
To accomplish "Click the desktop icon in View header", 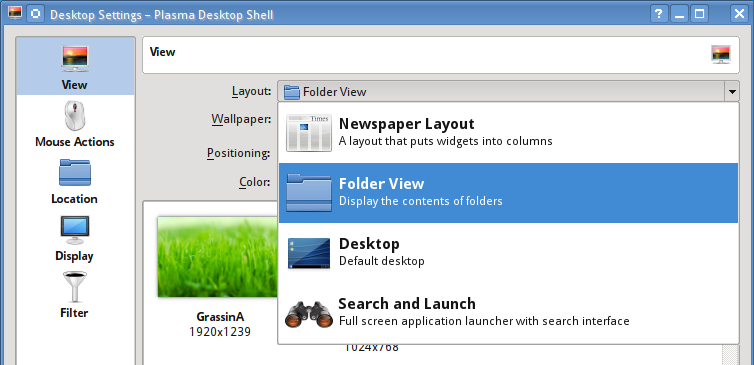I will 721,54.
